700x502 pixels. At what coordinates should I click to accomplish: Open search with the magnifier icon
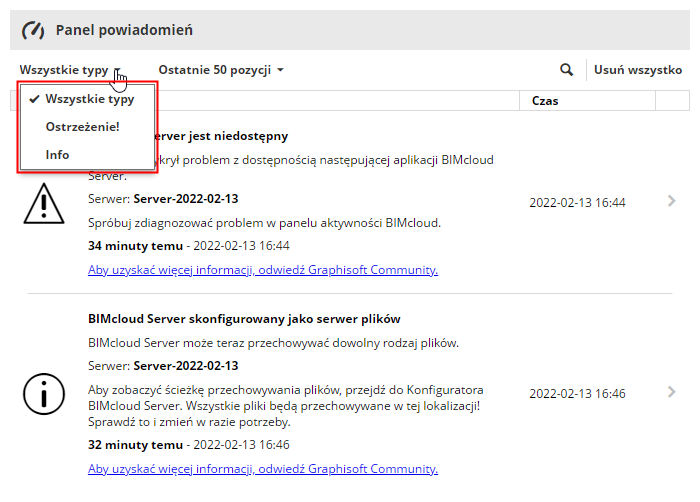(566, 70)
